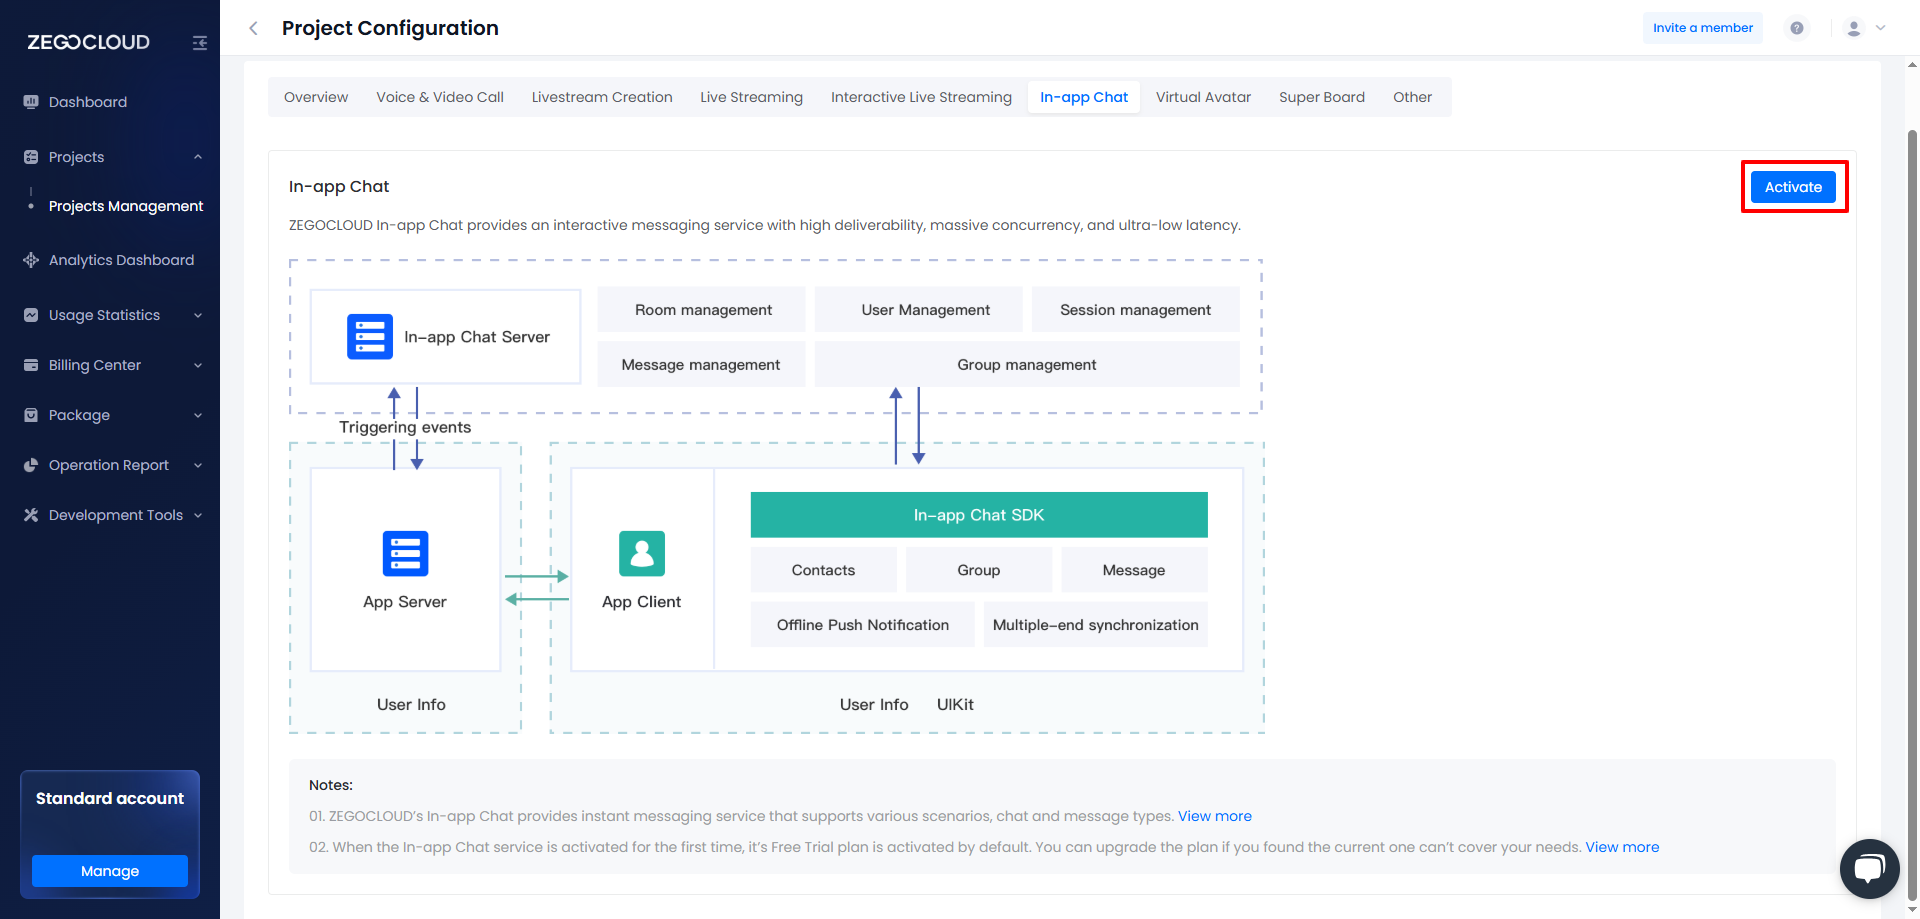The width and height of the screenshot is (1920, 919).
Task: Switch to the Overview tab
Action: 316,97
